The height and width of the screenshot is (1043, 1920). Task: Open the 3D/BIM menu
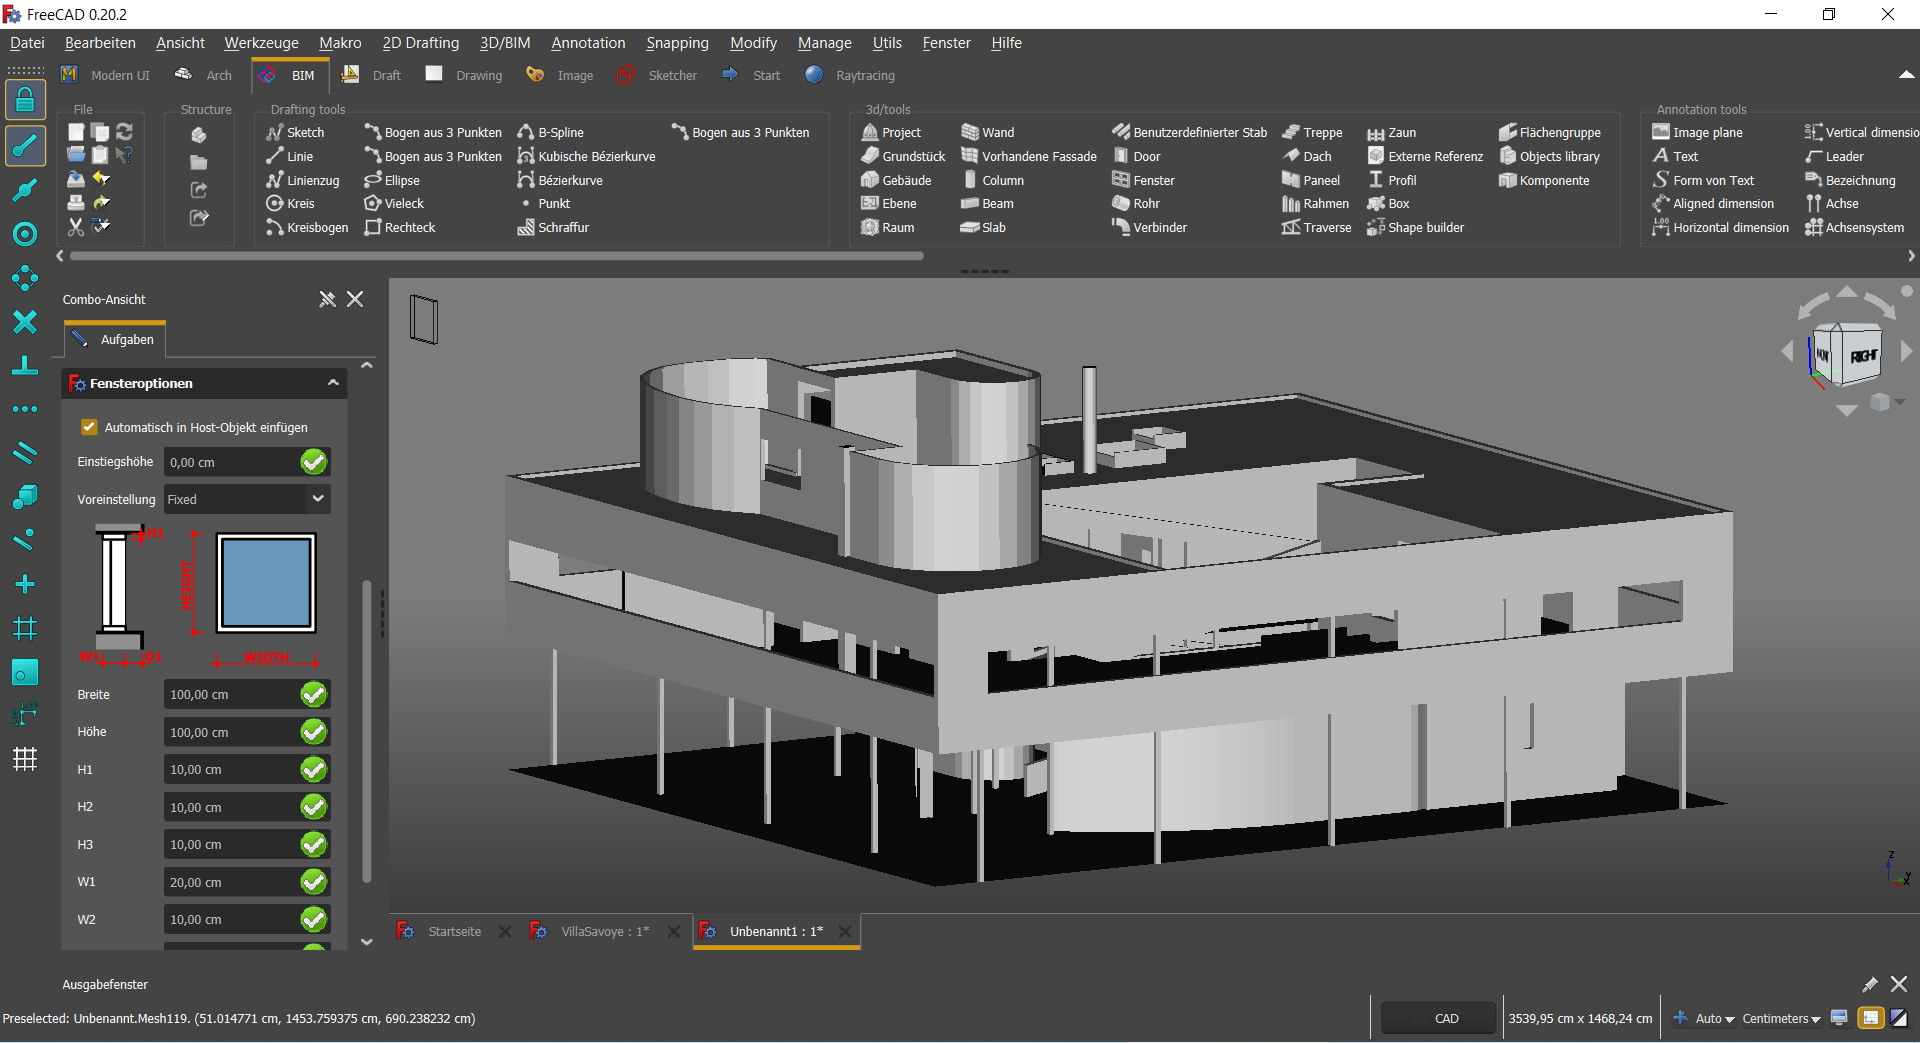(505, 43)
